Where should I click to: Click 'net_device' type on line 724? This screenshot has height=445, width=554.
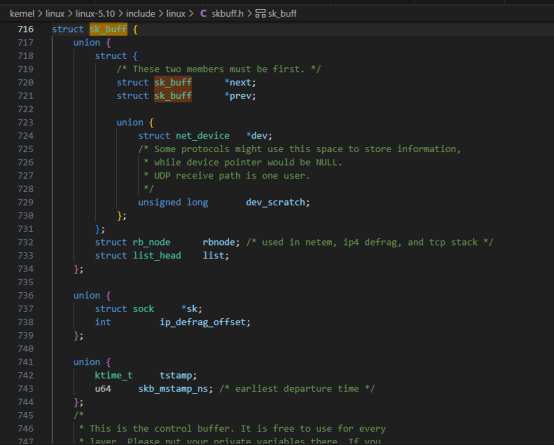pos(202,136)
